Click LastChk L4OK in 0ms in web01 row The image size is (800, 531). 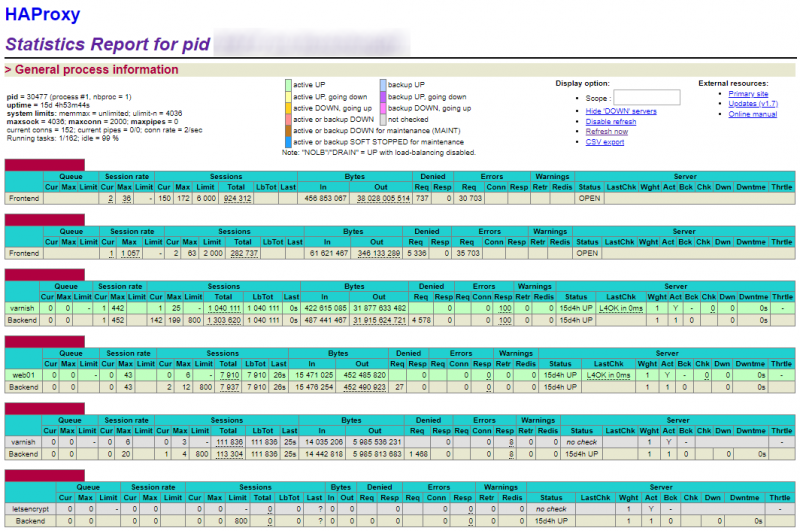click(608, 375)
